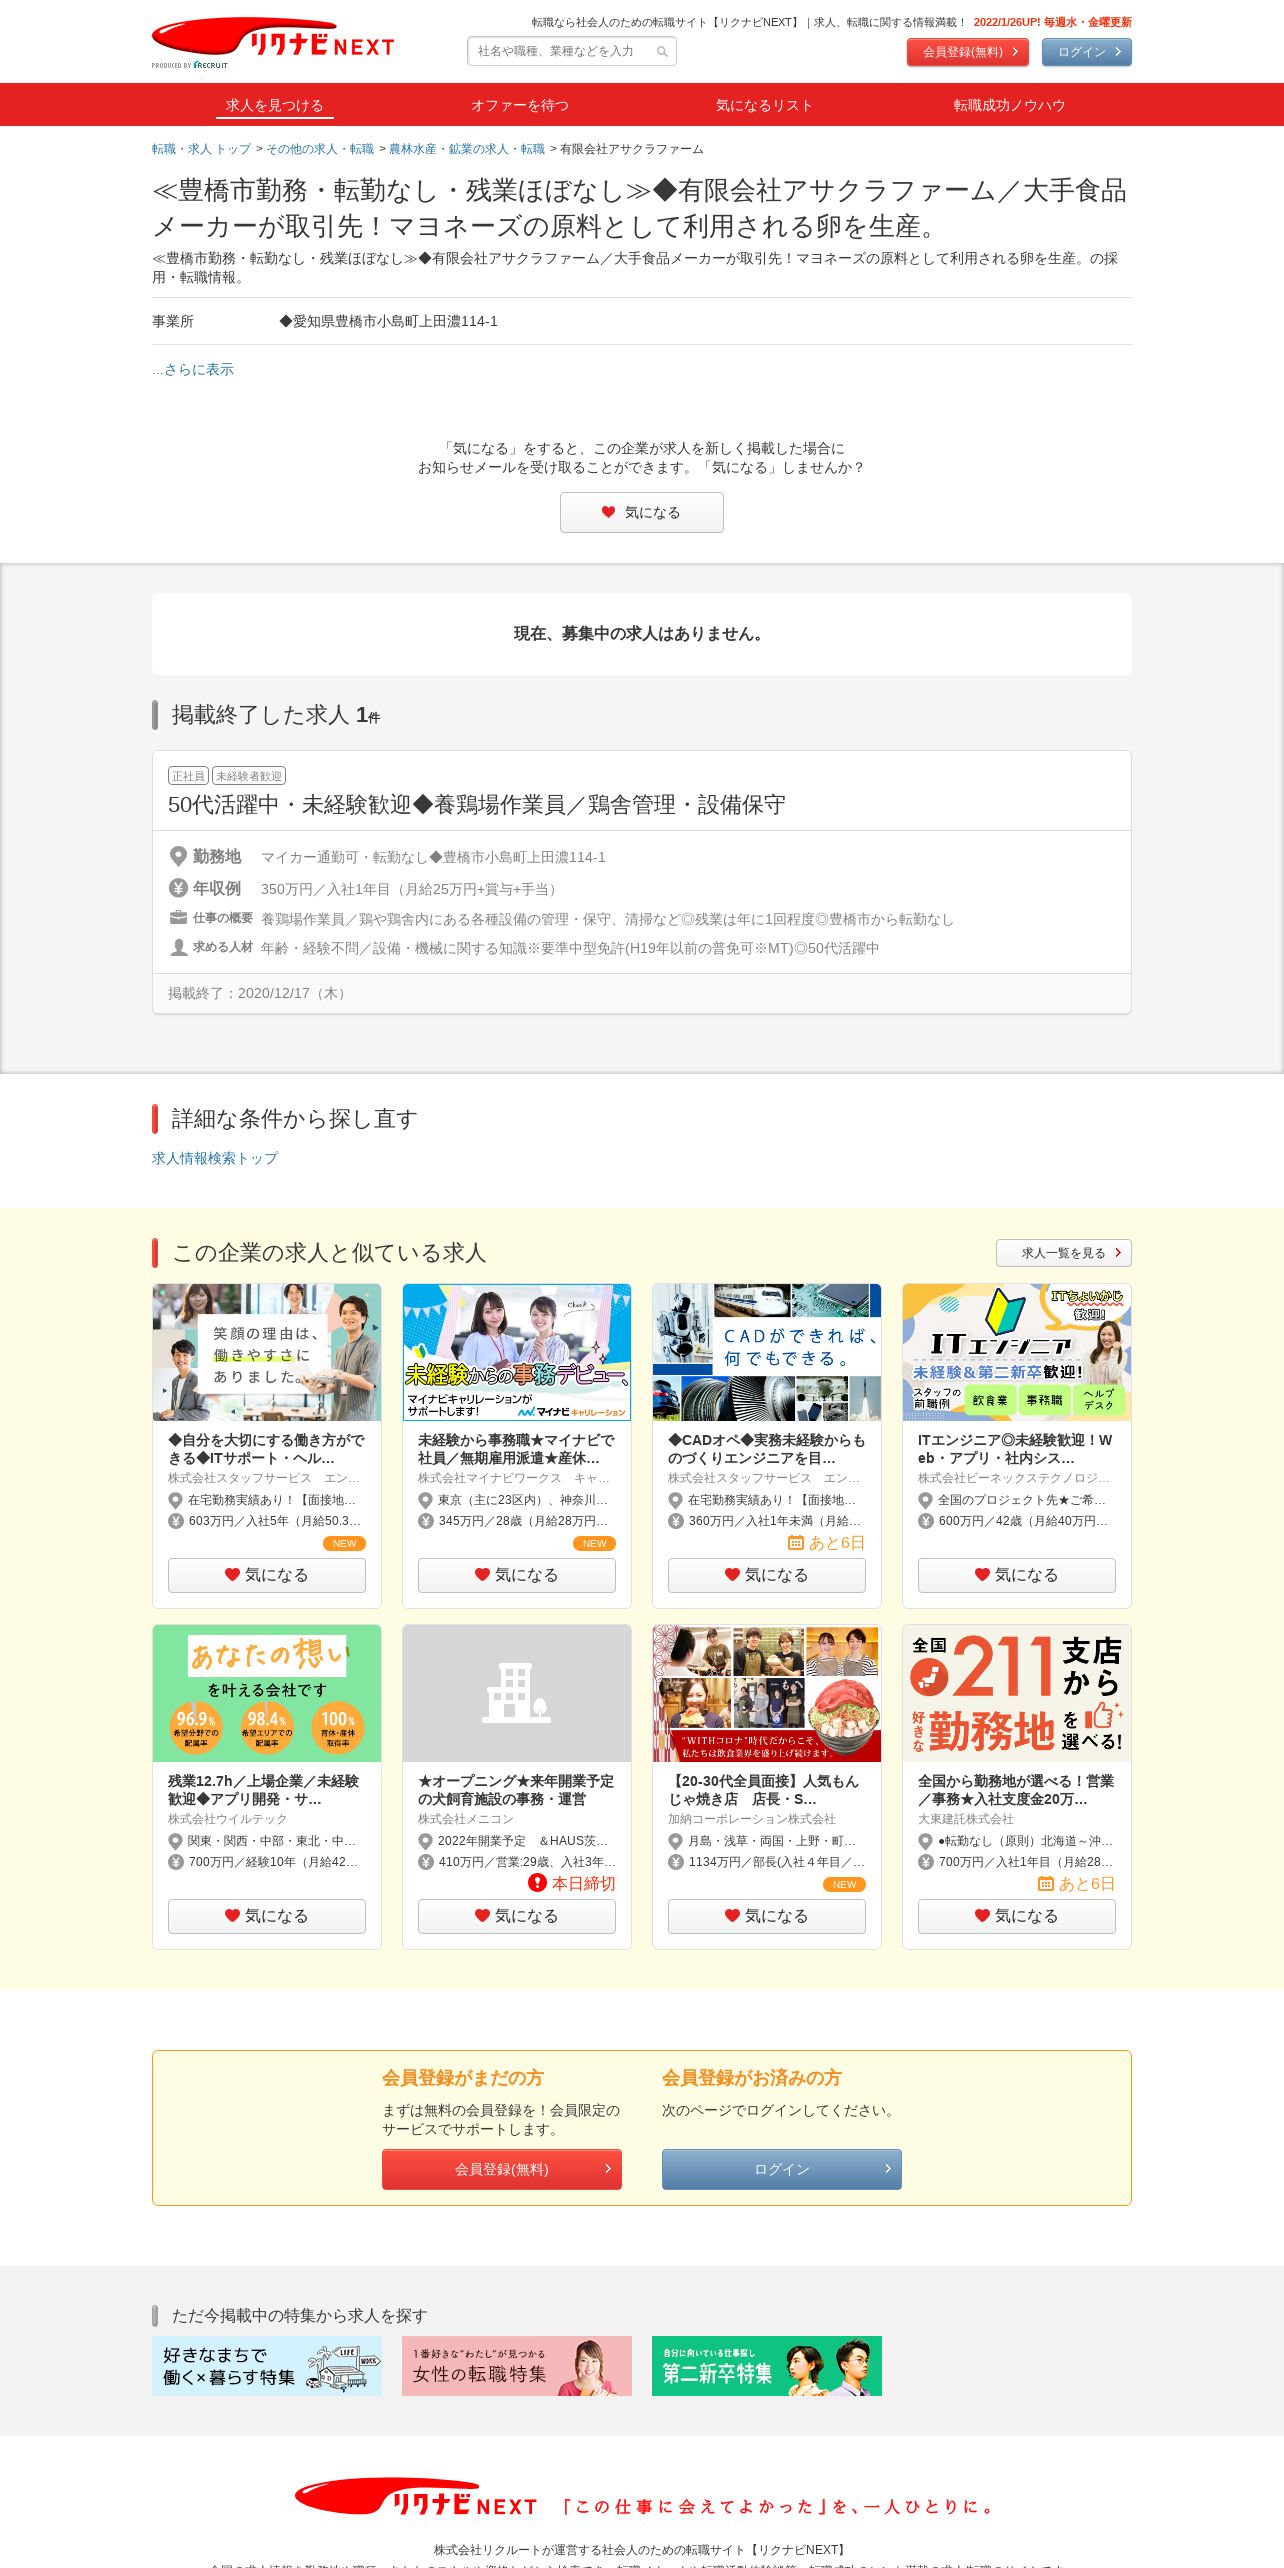Click the 本日締切 alert icon on the メニコン card

(x=537, y=1883)
